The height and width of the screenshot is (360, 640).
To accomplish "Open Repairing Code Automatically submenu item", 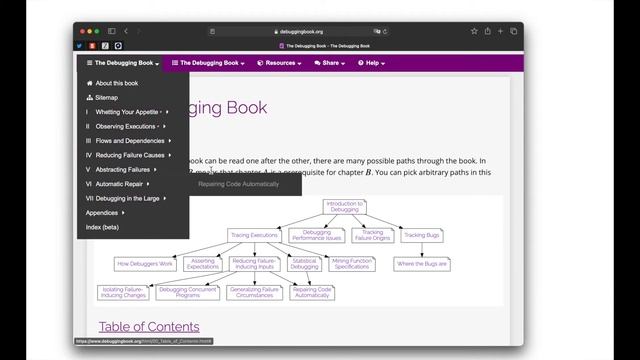I will coord(238,184).
